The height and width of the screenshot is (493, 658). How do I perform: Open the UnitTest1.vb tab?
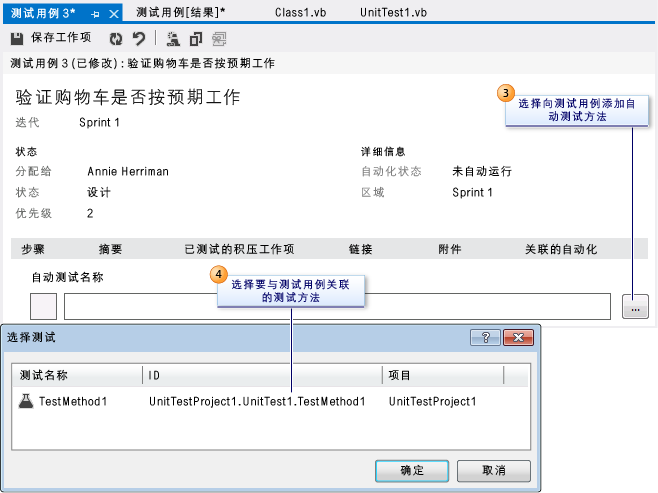point(393,13)
